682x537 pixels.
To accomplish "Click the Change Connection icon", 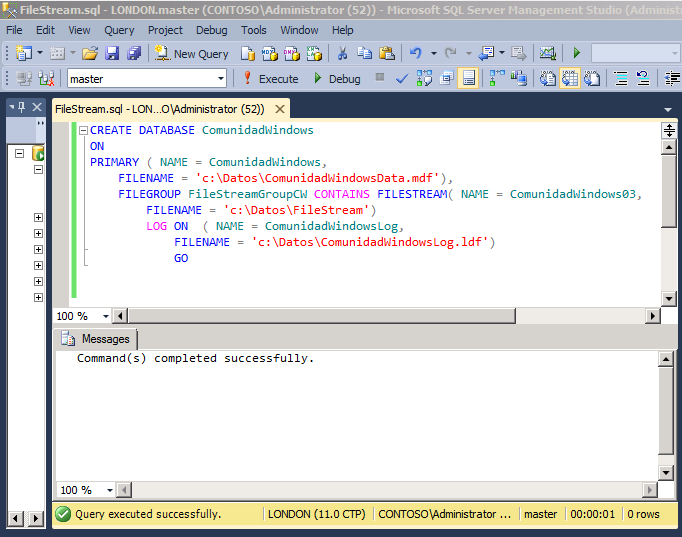I will 46,79.
